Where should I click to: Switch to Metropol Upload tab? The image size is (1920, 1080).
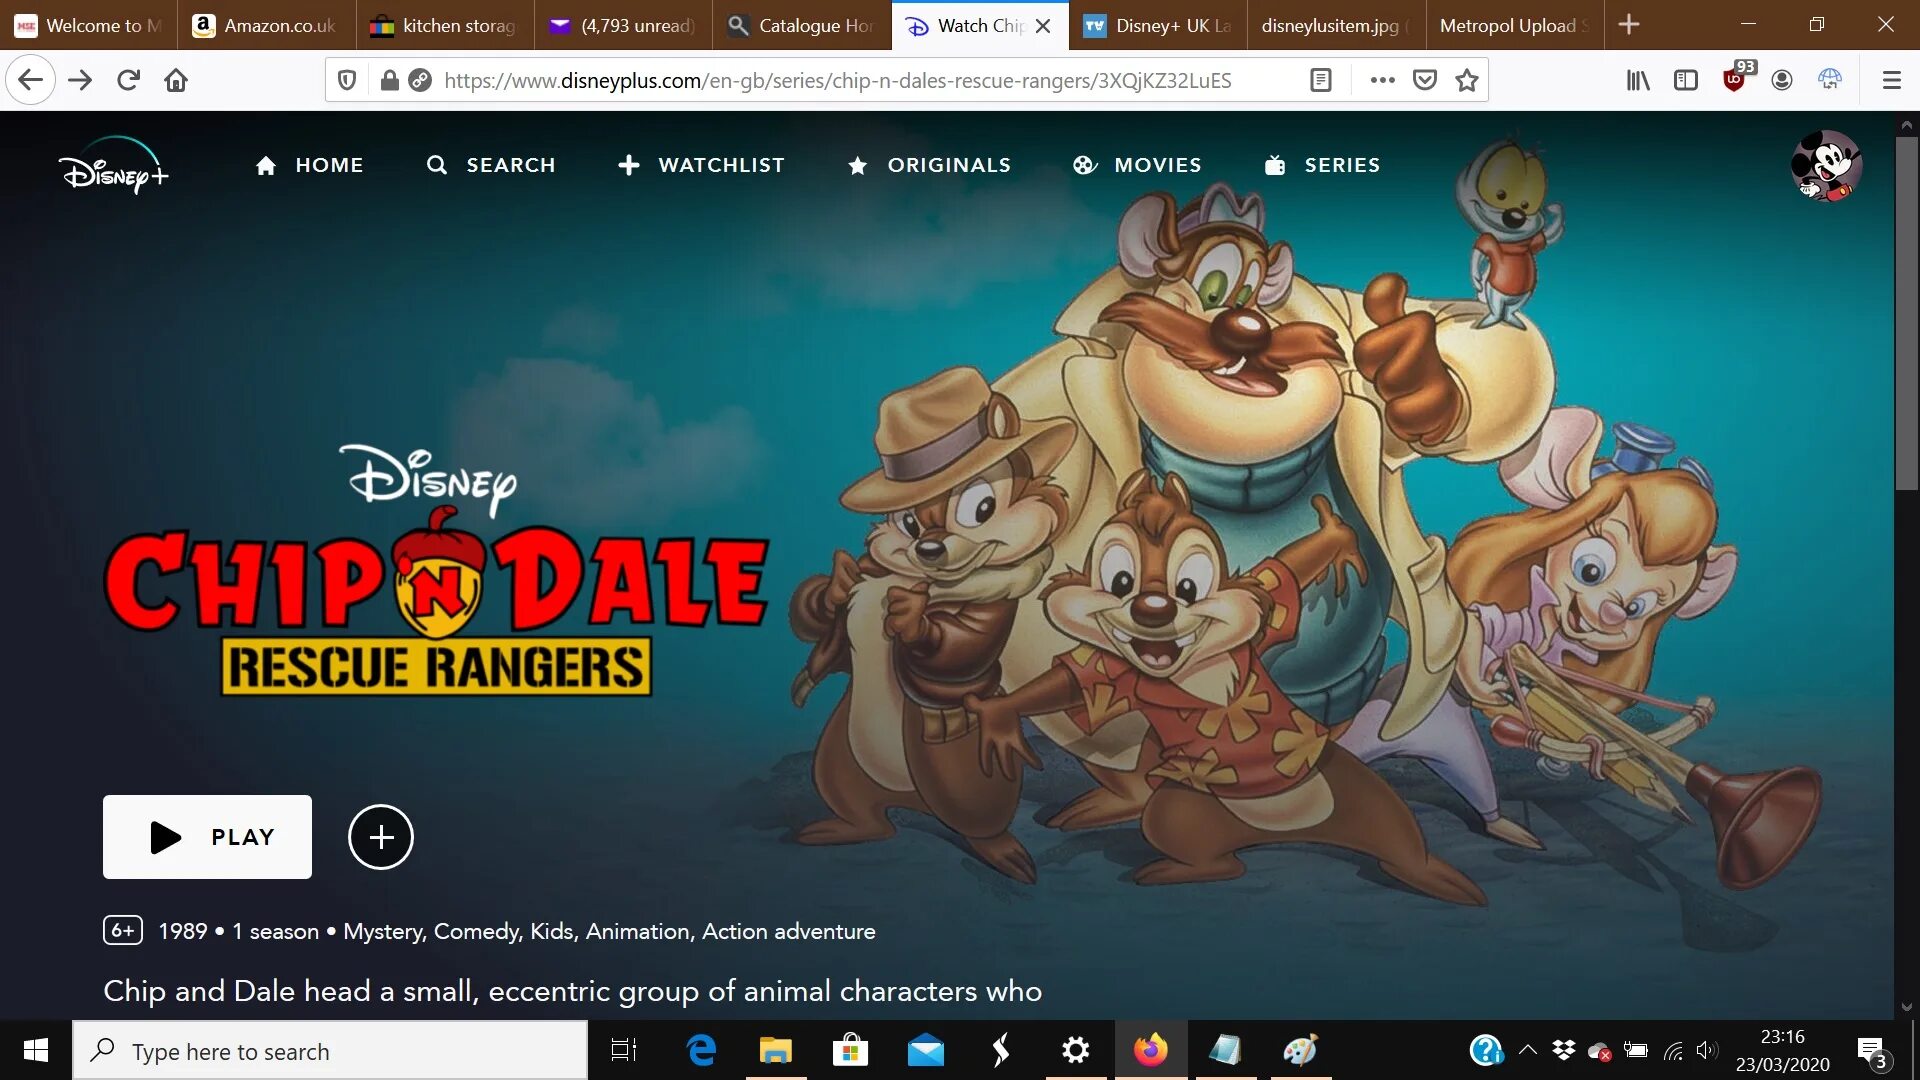(x=1514, y=25)
